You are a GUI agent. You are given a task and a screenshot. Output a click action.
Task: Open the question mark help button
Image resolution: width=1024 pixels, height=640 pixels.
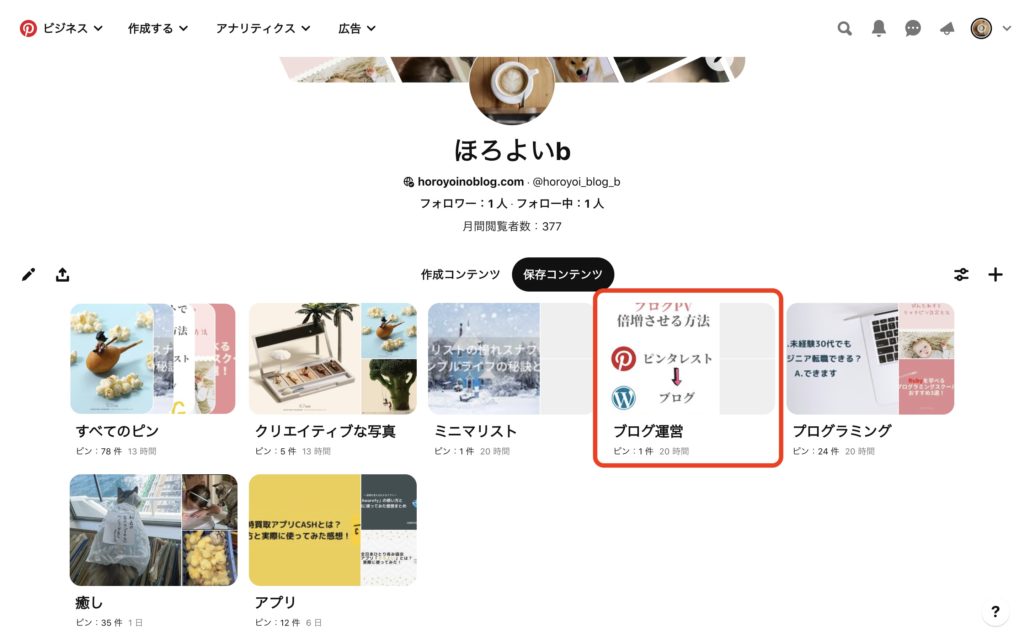tap(995, 611)
